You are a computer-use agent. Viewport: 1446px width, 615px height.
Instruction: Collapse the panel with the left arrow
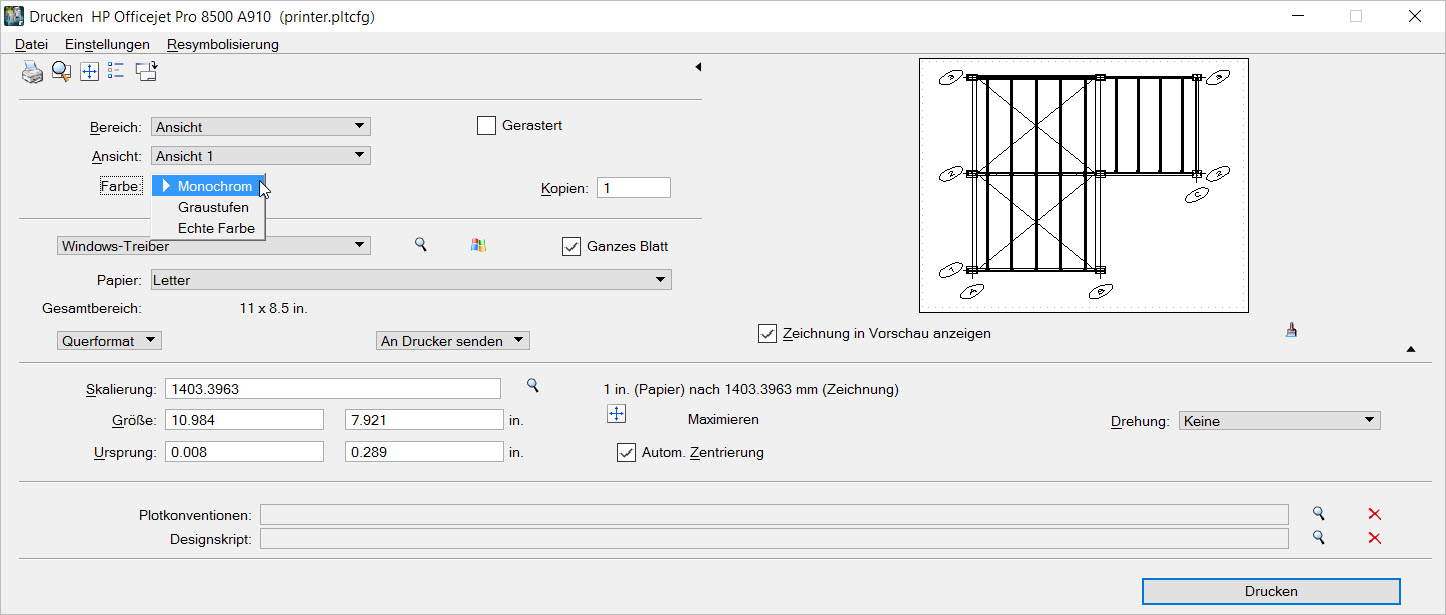(x=698, y=67)
